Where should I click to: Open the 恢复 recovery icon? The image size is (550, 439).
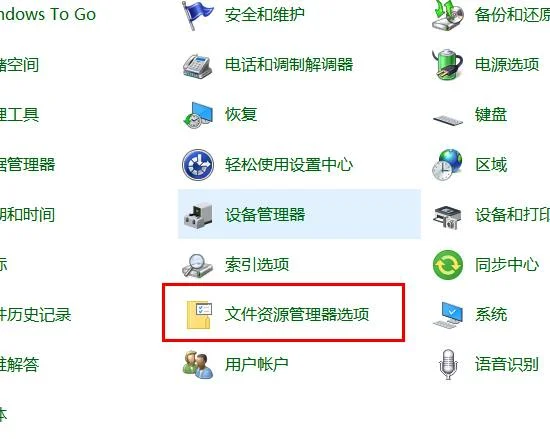coord(198,115)
